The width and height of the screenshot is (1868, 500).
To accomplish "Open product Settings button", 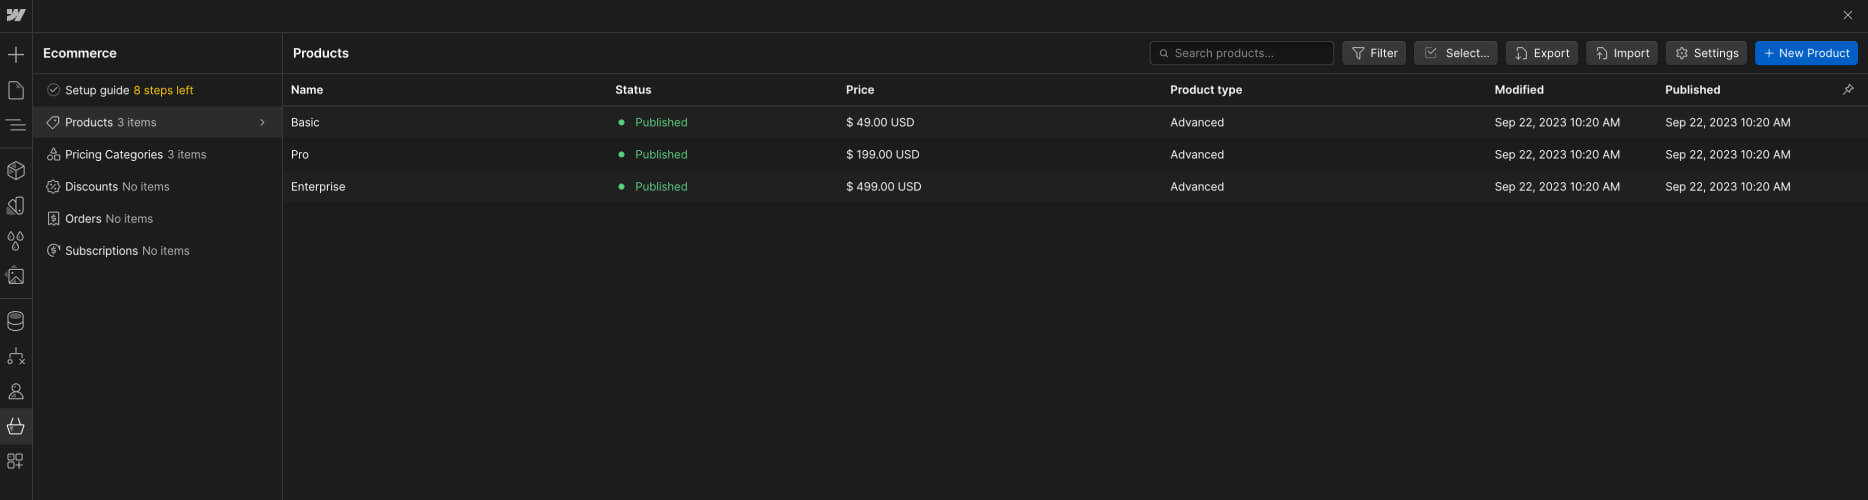I will (1706, 53).
